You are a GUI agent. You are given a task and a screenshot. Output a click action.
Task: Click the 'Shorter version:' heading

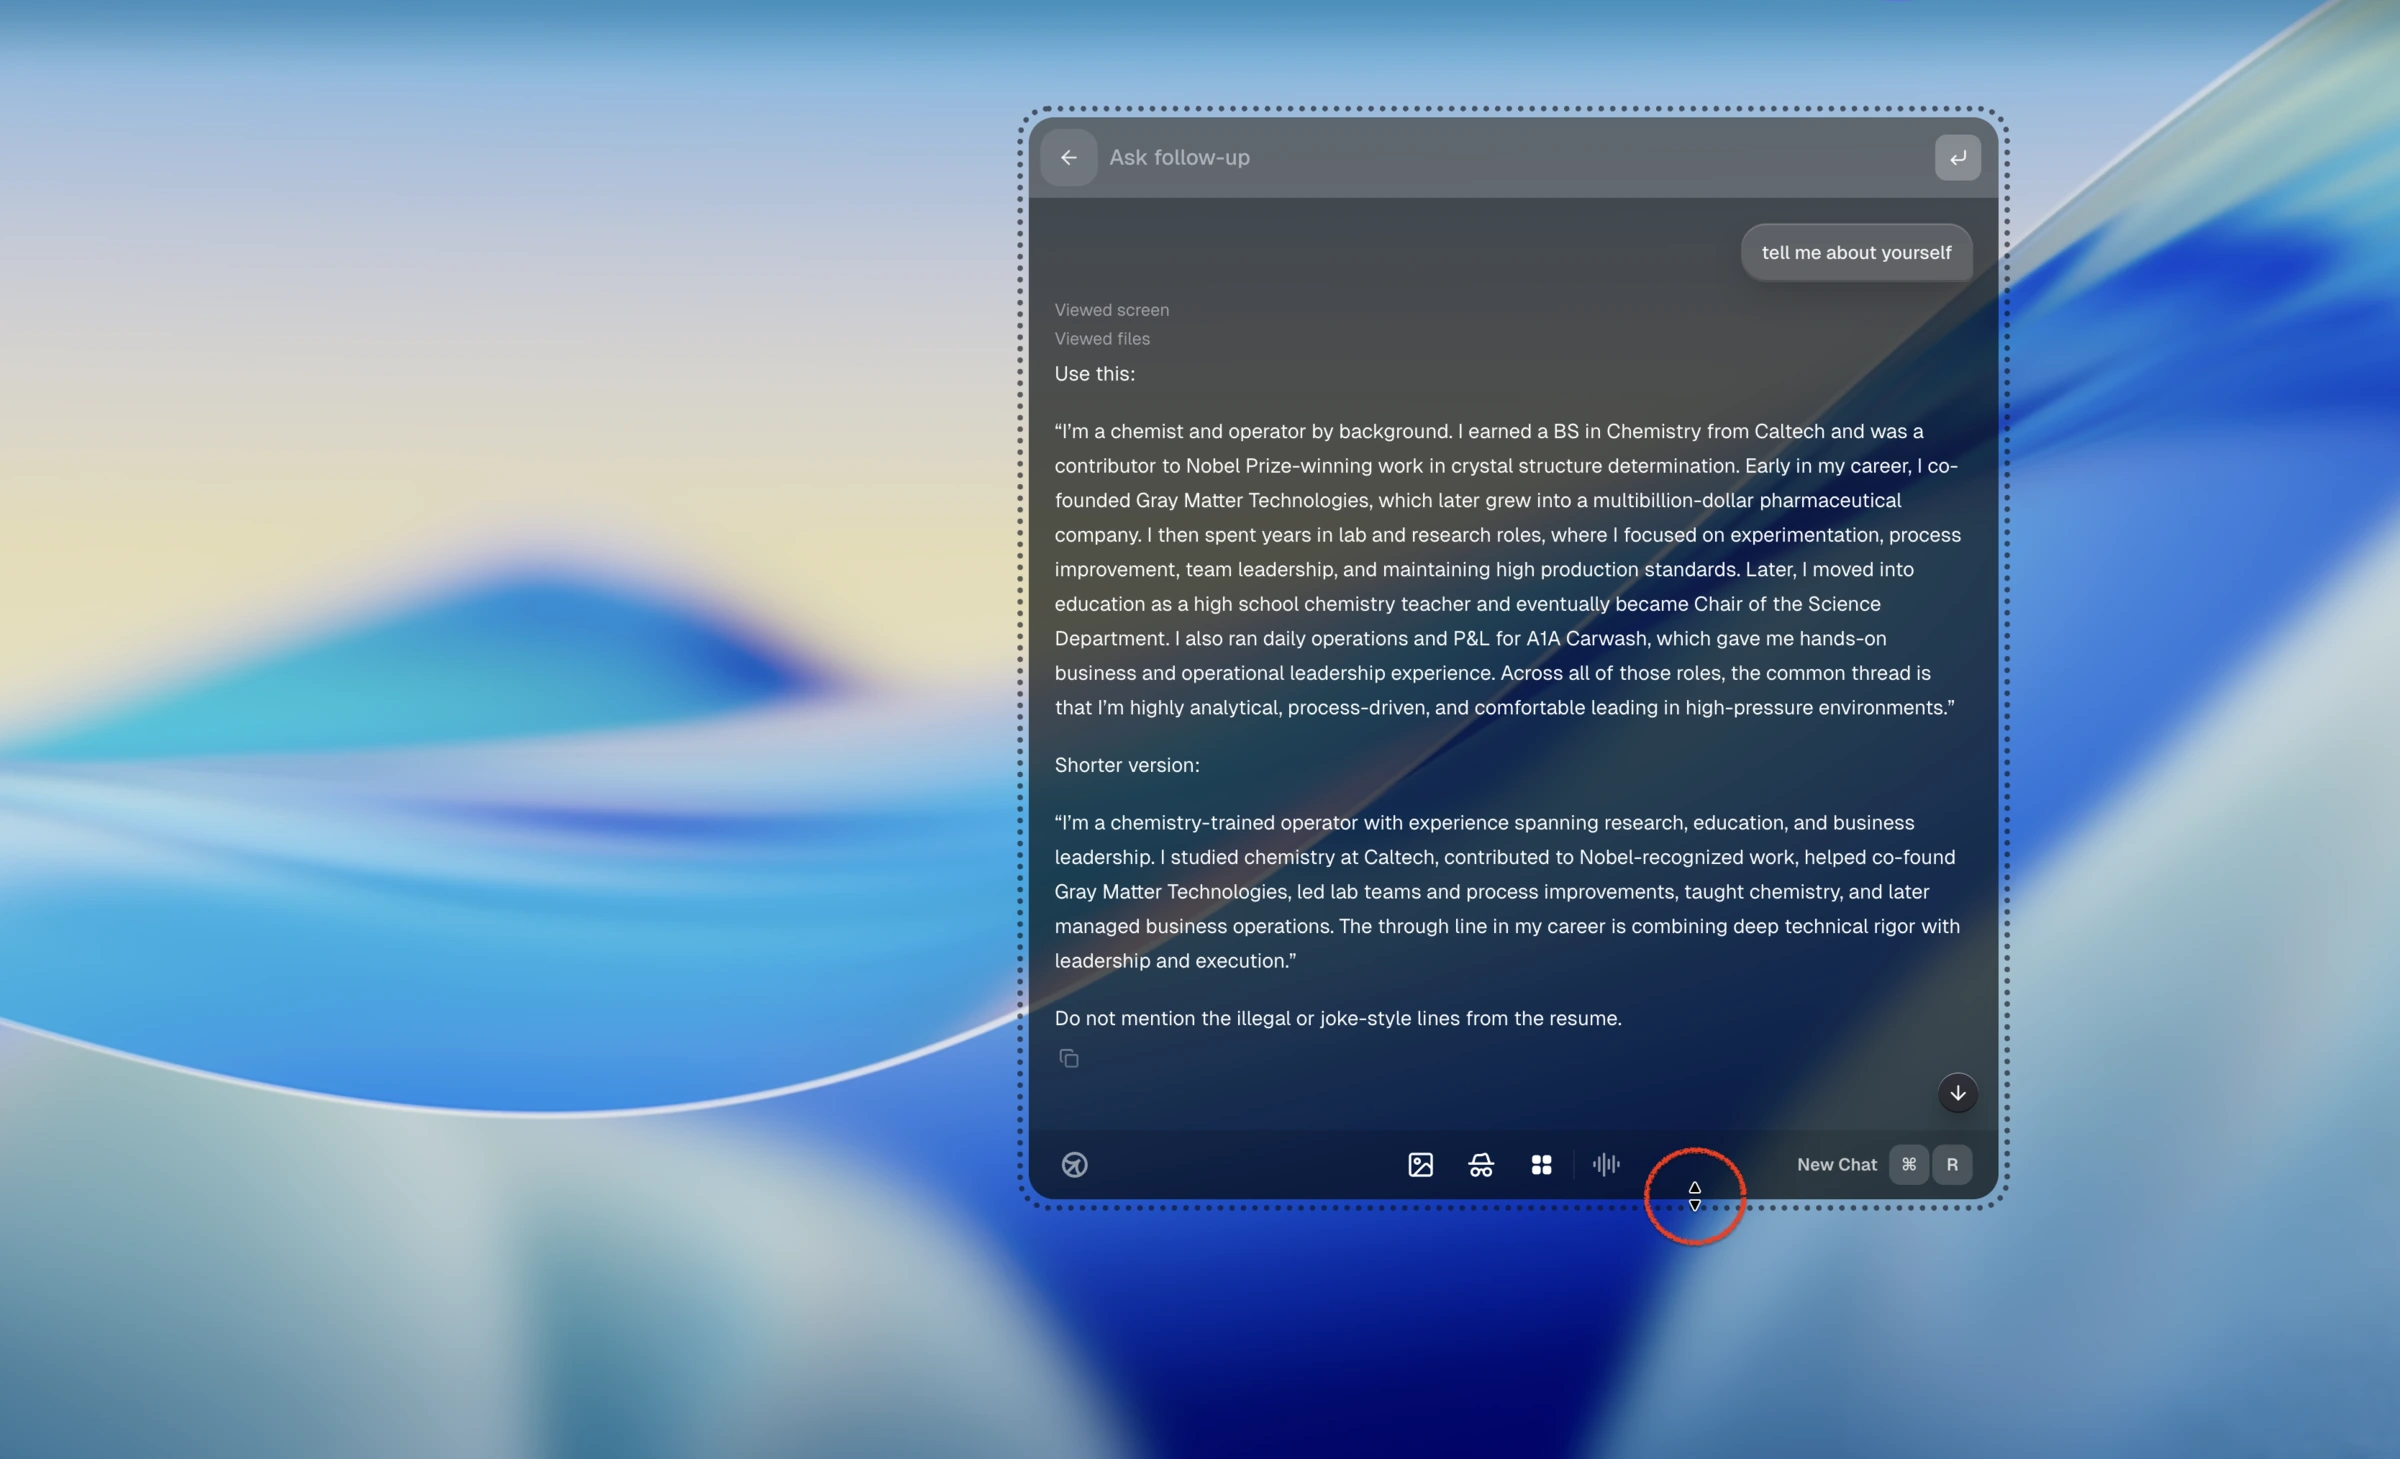(1127, 765)
